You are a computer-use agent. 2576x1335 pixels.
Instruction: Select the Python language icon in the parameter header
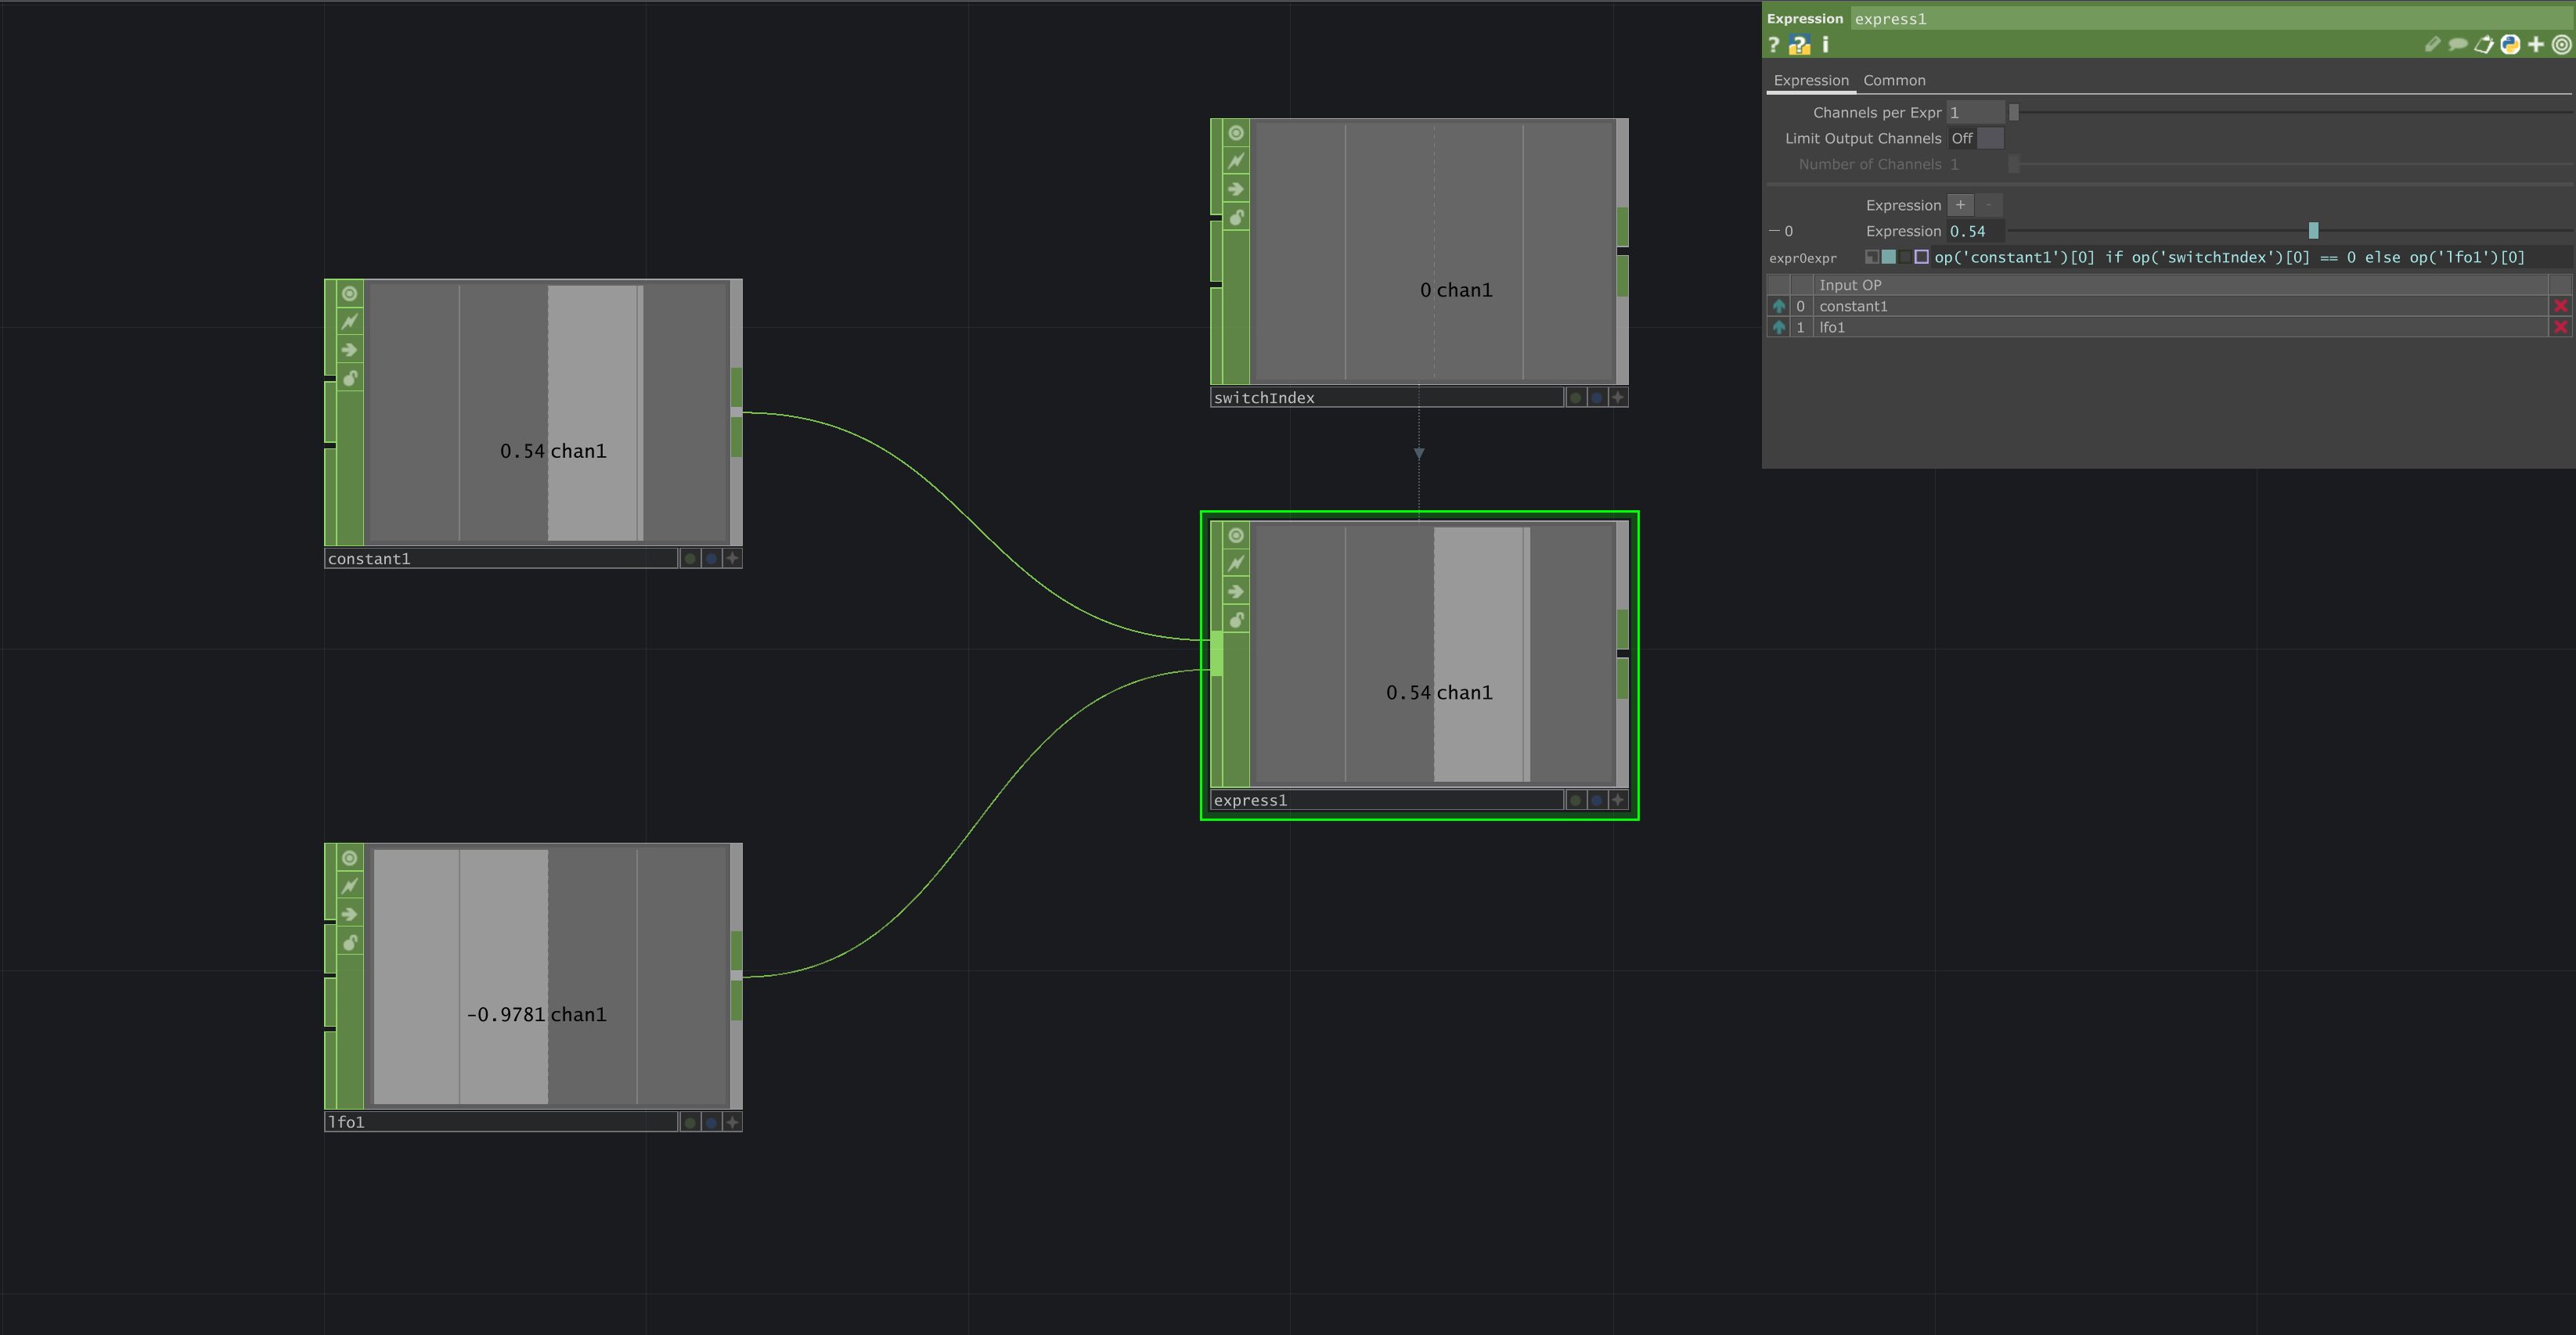[x=2510, y=45]
